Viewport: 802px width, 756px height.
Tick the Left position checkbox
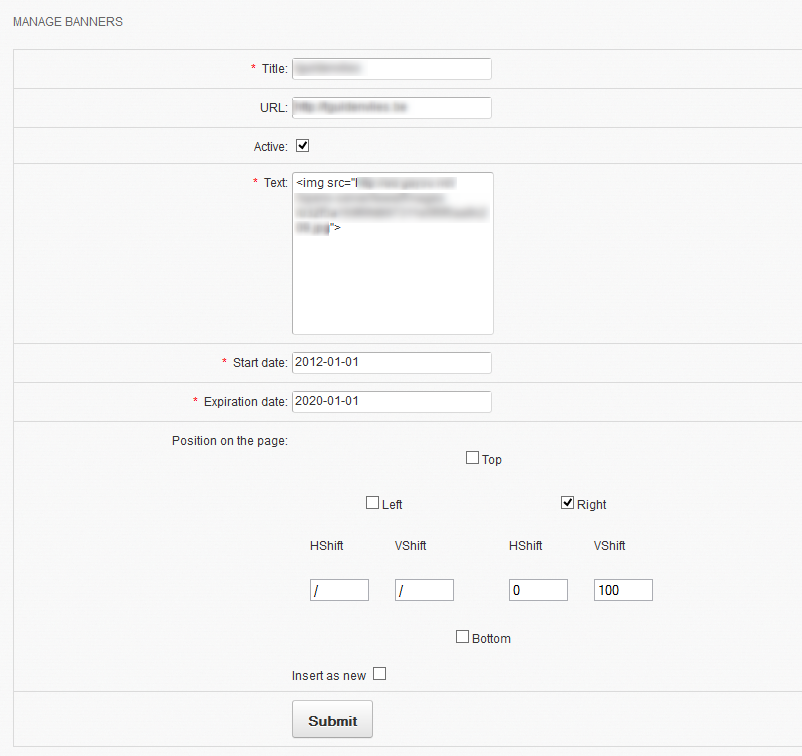(373, 503)
